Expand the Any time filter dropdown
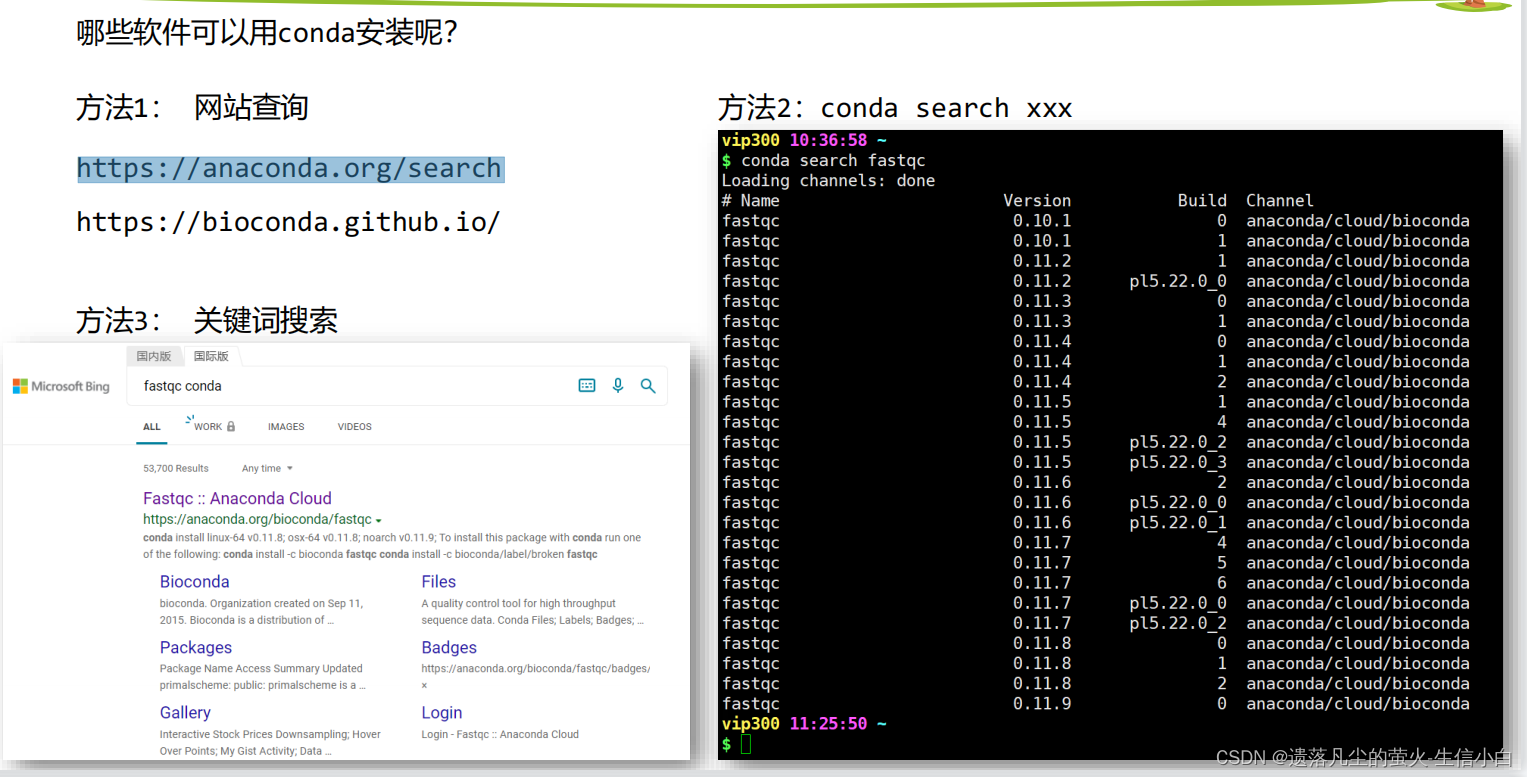1527x777 pixels. coord(267,468)
